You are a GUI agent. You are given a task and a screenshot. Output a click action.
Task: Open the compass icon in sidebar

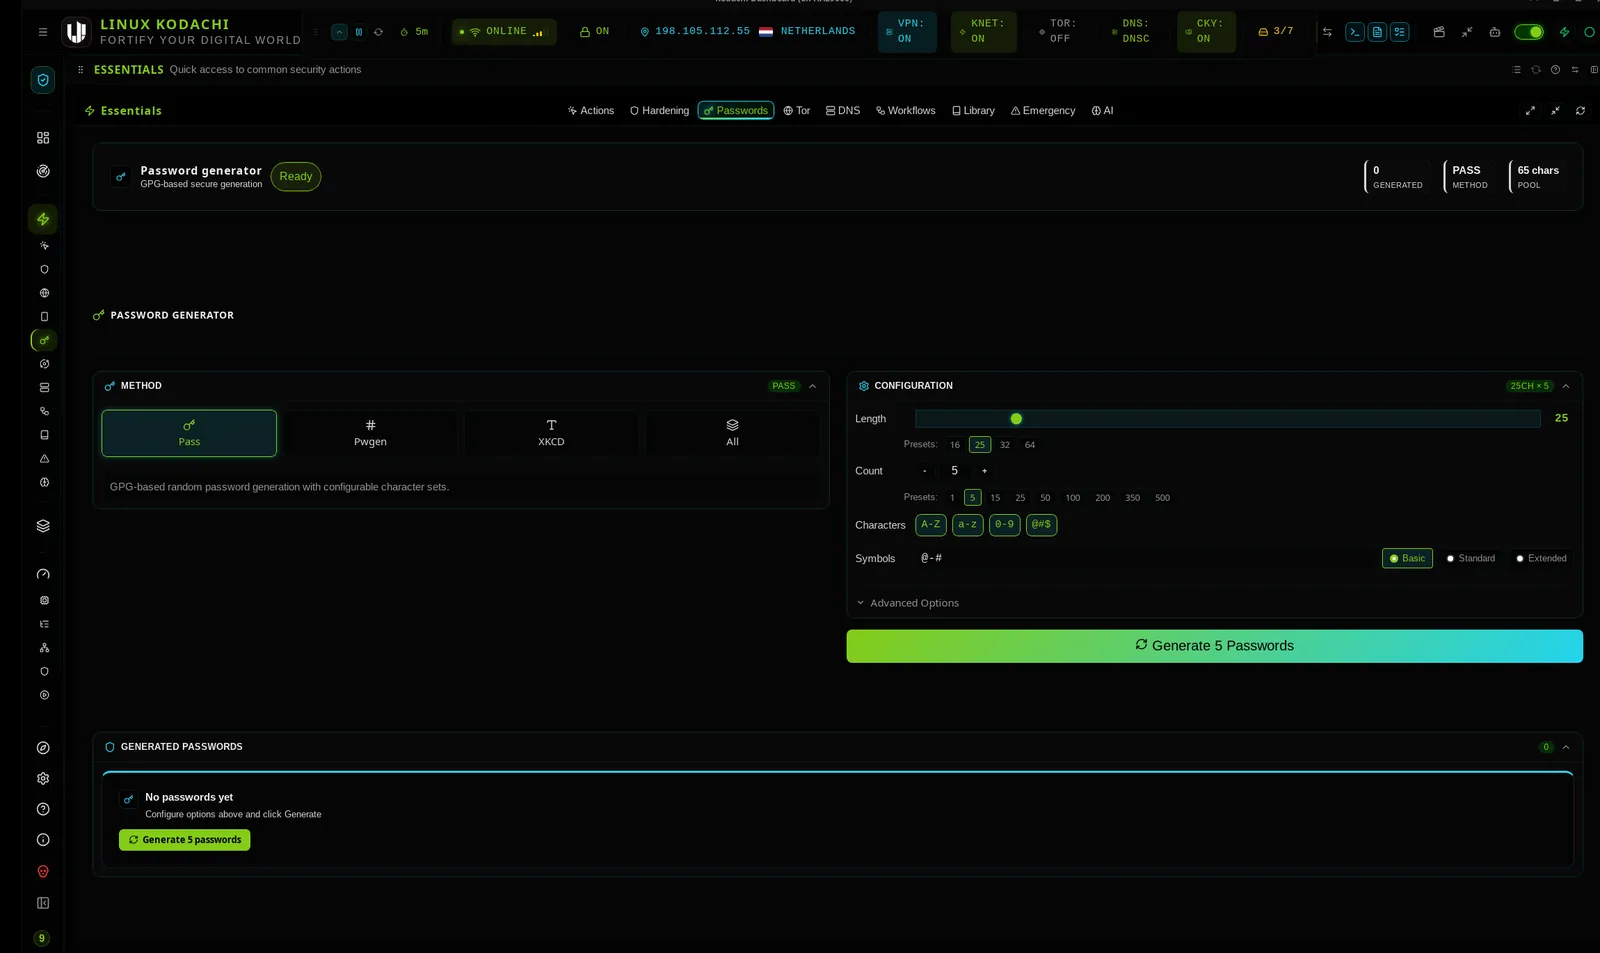[43, 748]
